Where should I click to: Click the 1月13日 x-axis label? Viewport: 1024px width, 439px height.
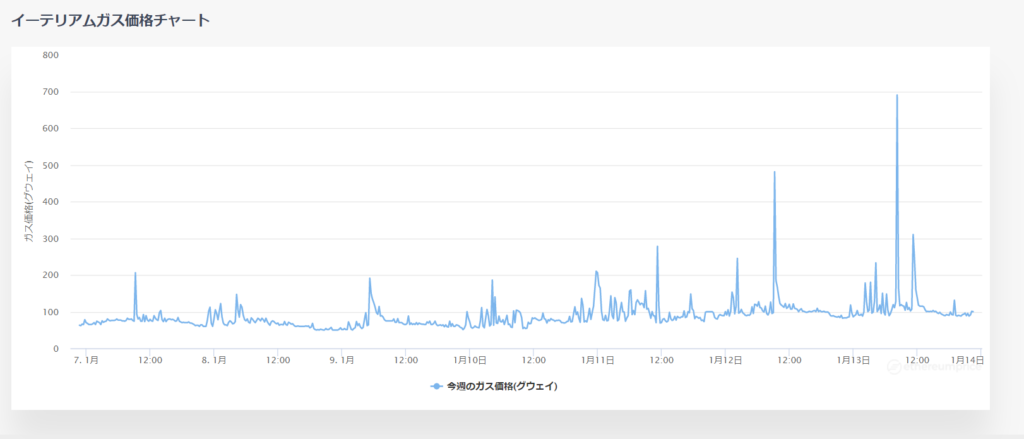click(852, 359)
